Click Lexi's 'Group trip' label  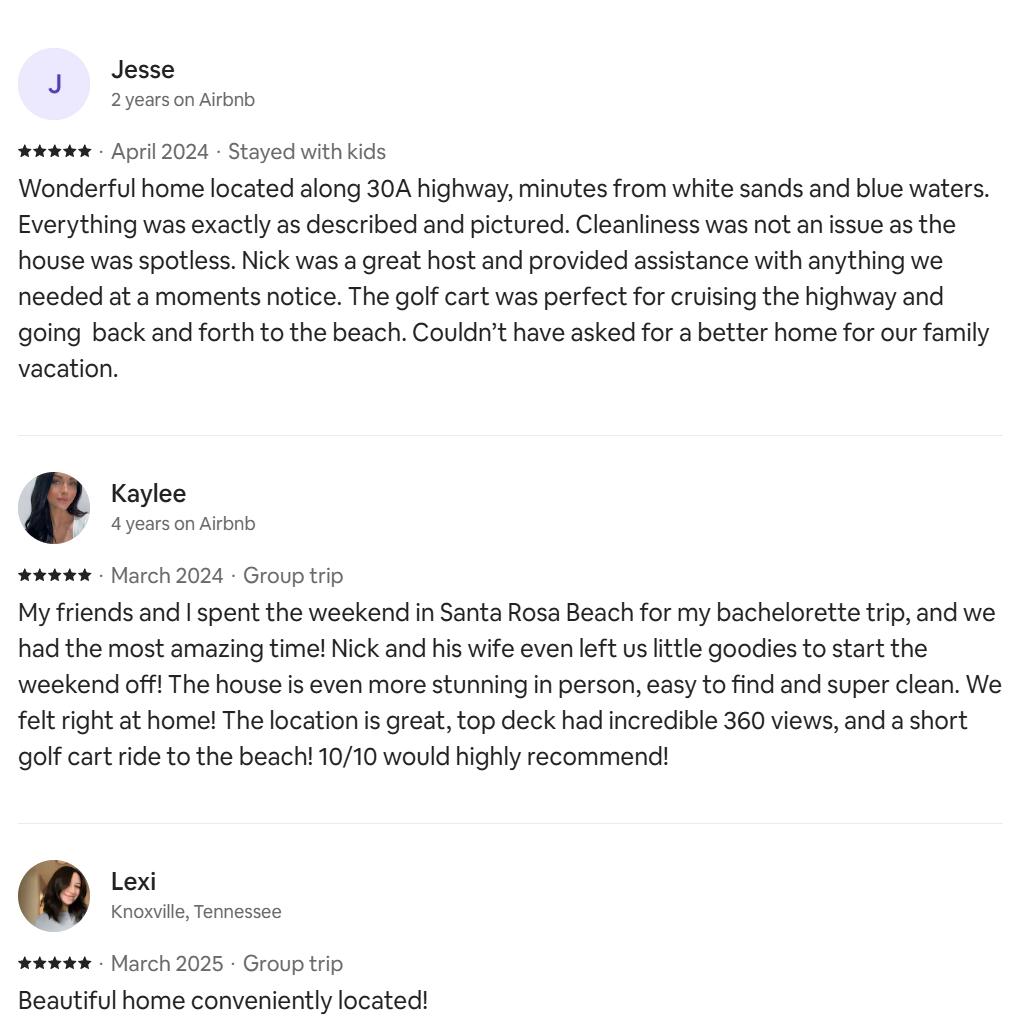(x=293, y=964)
